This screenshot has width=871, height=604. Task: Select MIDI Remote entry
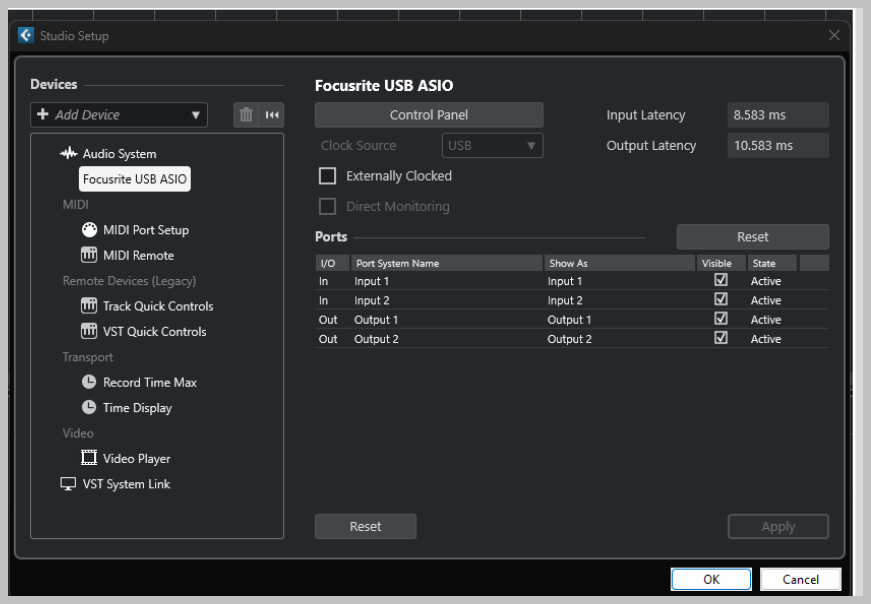point(138,255)
